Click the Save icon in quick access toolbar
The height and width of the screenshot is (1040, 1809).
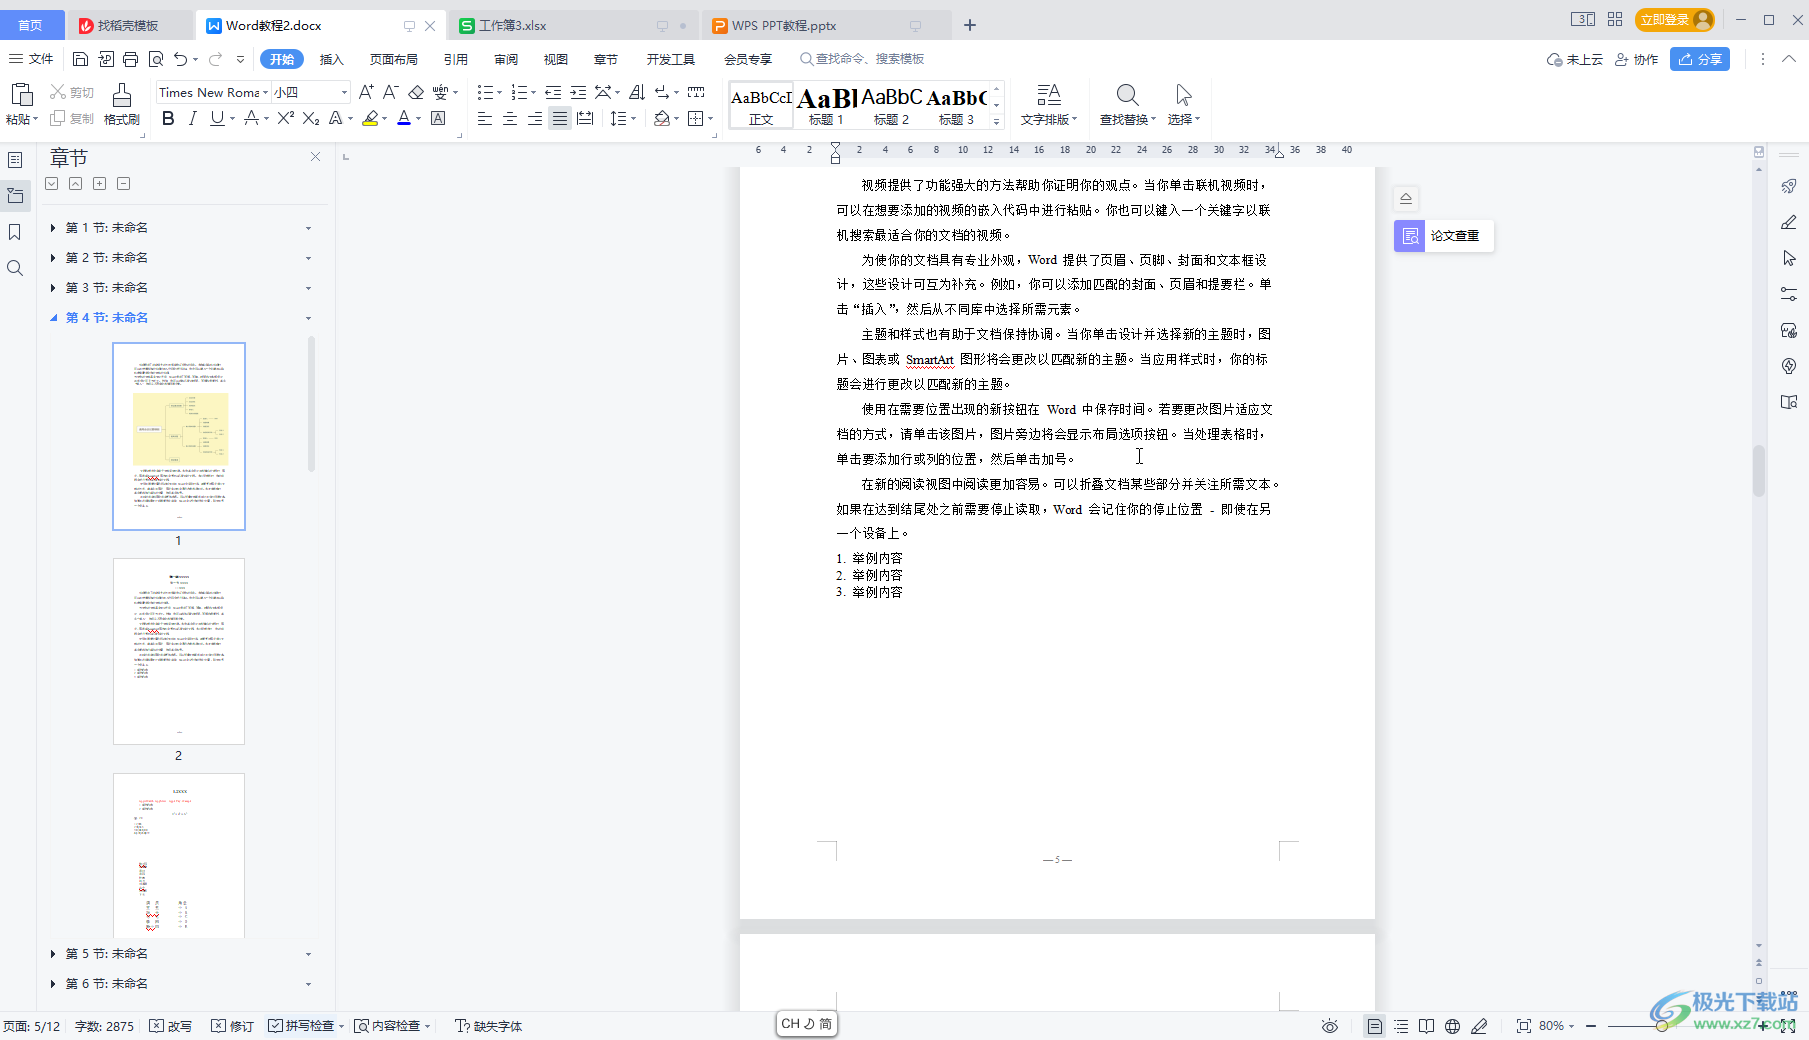click(x=81, y=59)
